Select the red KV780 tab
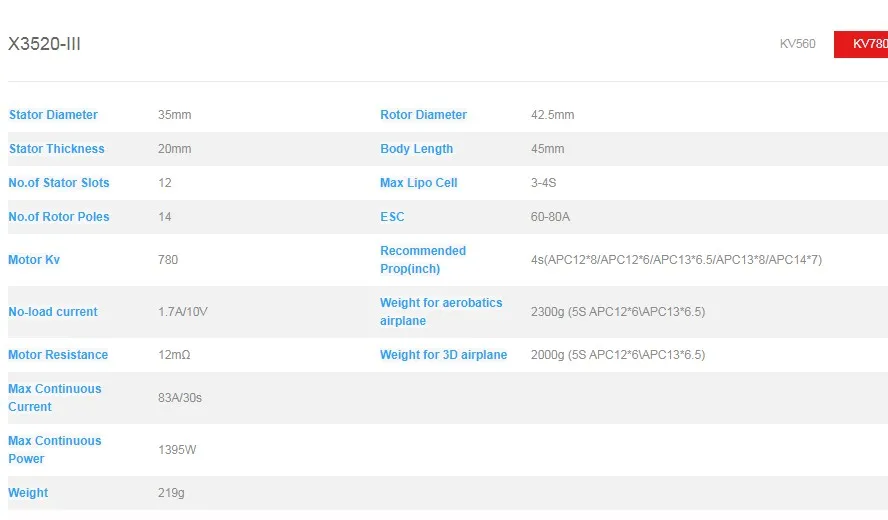This screenshot has height=520, width=888. [x=861, y=44]
